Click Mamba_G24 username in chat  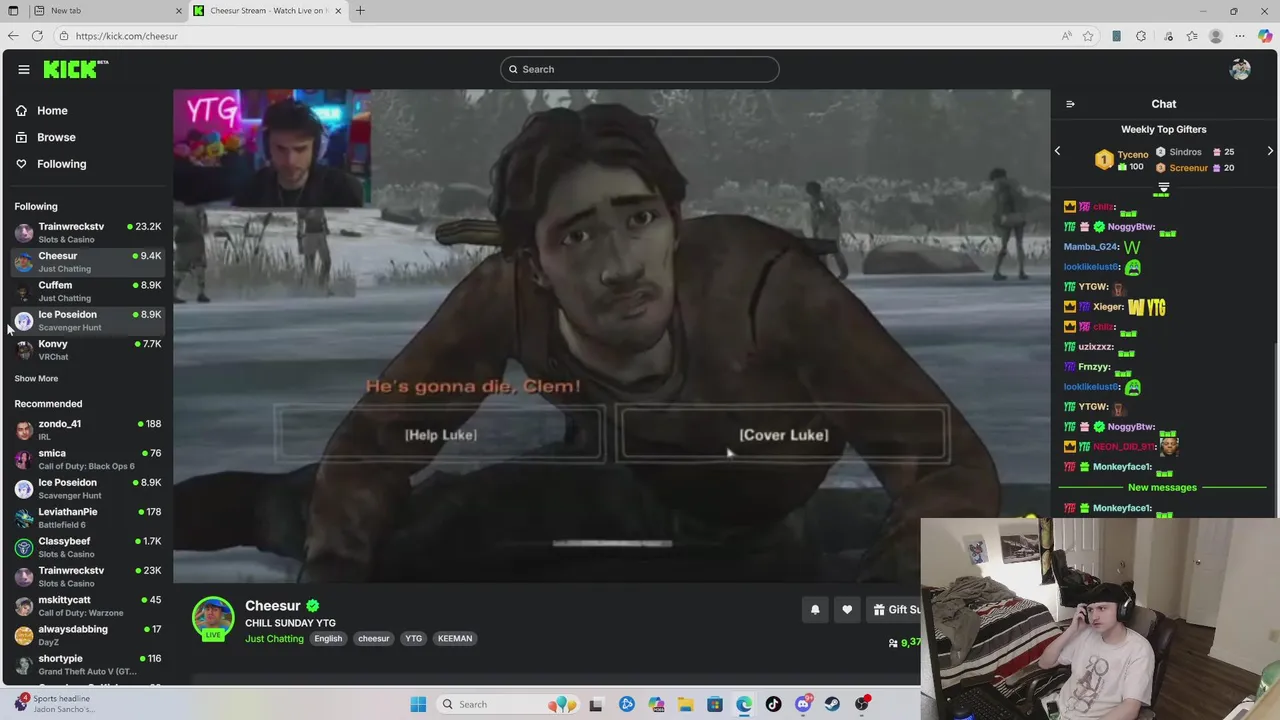[x=1091, y=247]
